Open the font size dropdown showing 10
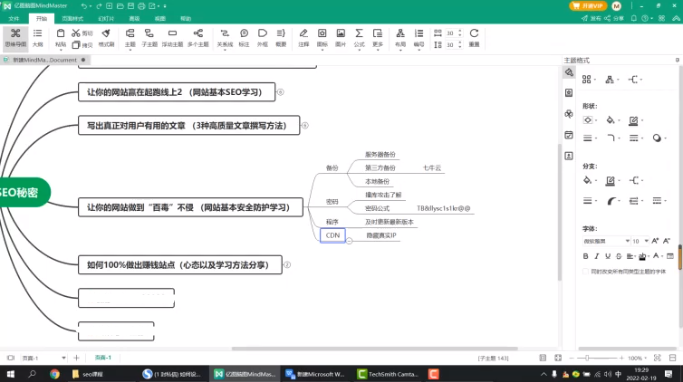This screenshot has width=683, height=382. (x=640, y=241)
